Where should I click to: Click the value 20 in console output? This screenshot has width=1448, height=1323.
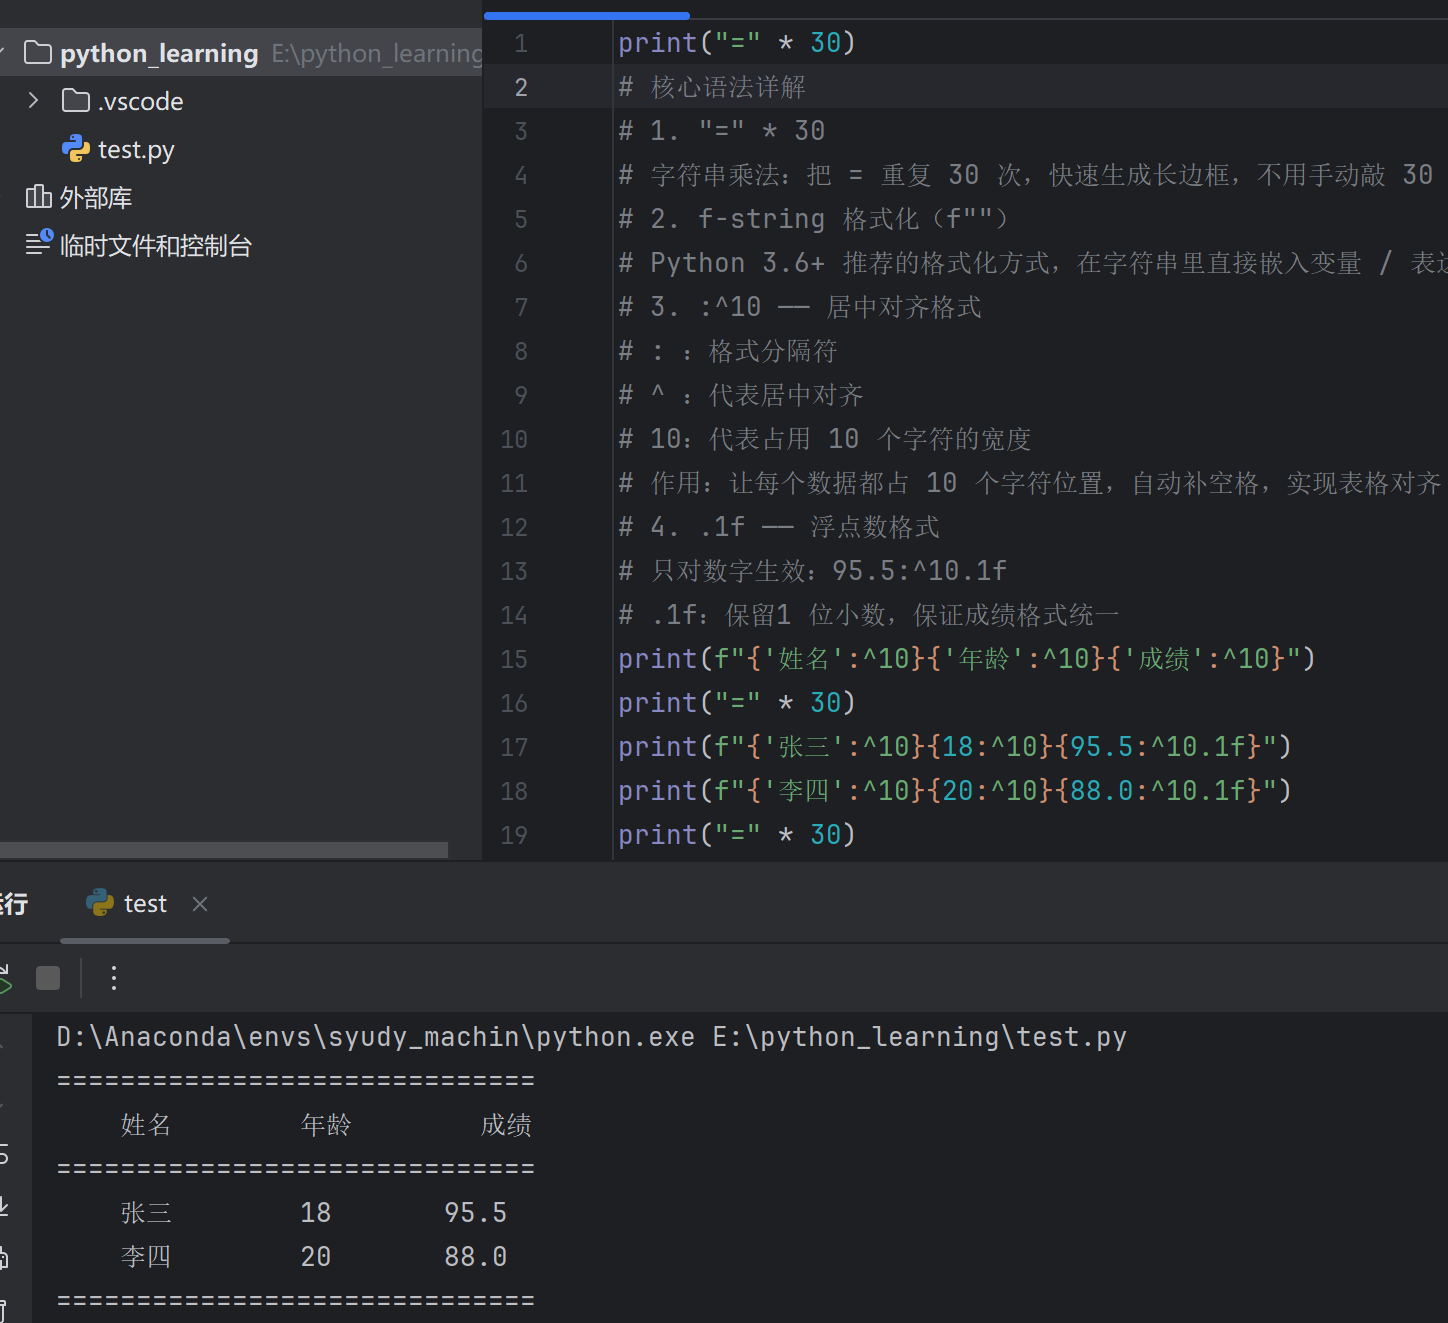[x=316, y=1257]
